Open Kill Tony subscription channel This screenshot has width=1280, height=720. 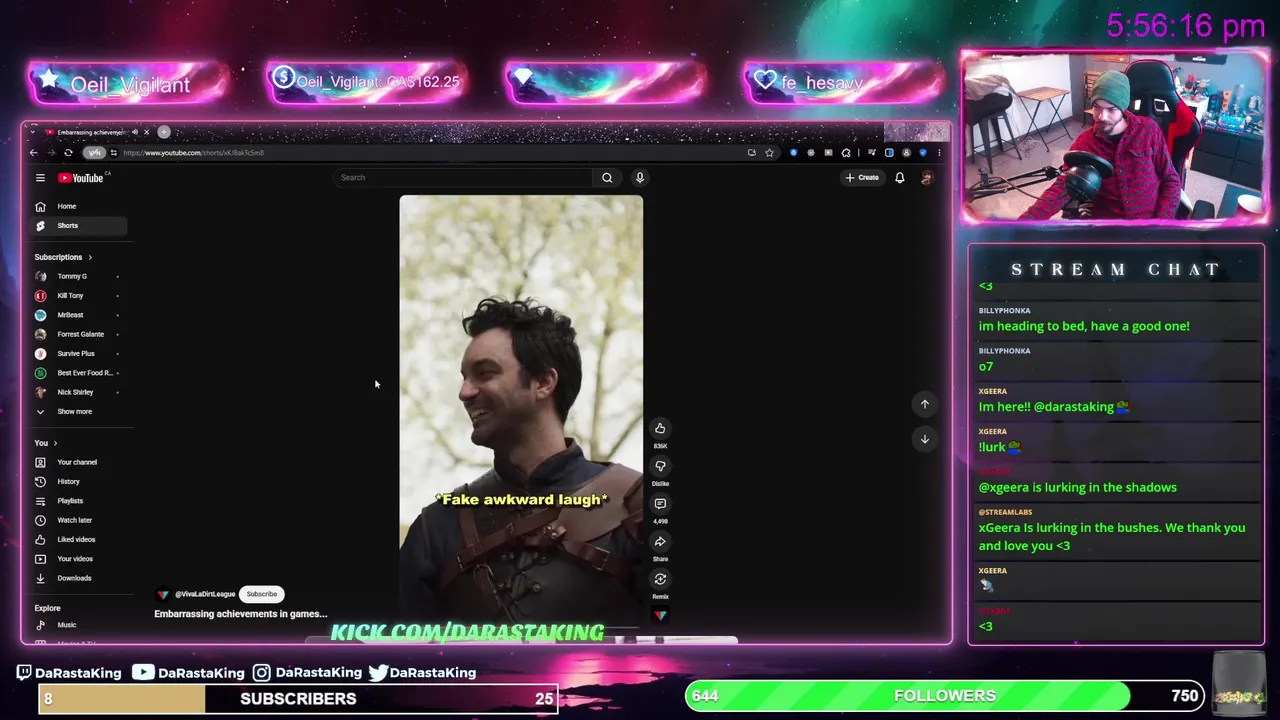[x=78, y=296]
